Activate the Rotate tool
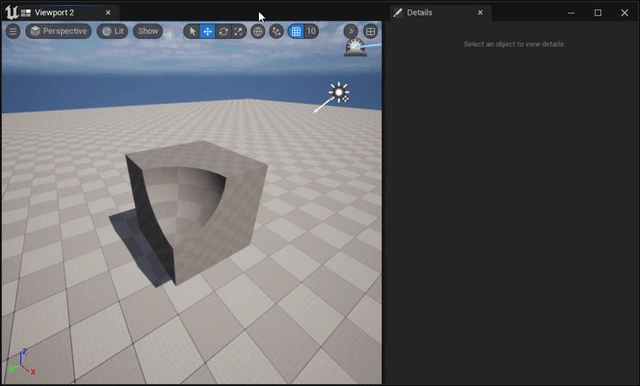Screen dimensions: 640x386 point(223,31)
